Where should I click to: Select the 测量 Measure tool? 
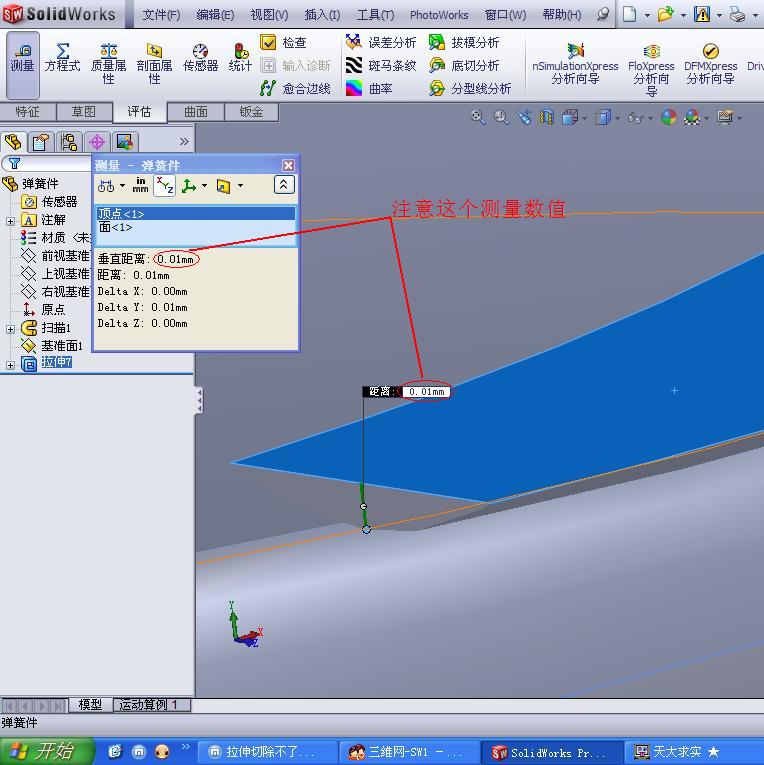23,64
